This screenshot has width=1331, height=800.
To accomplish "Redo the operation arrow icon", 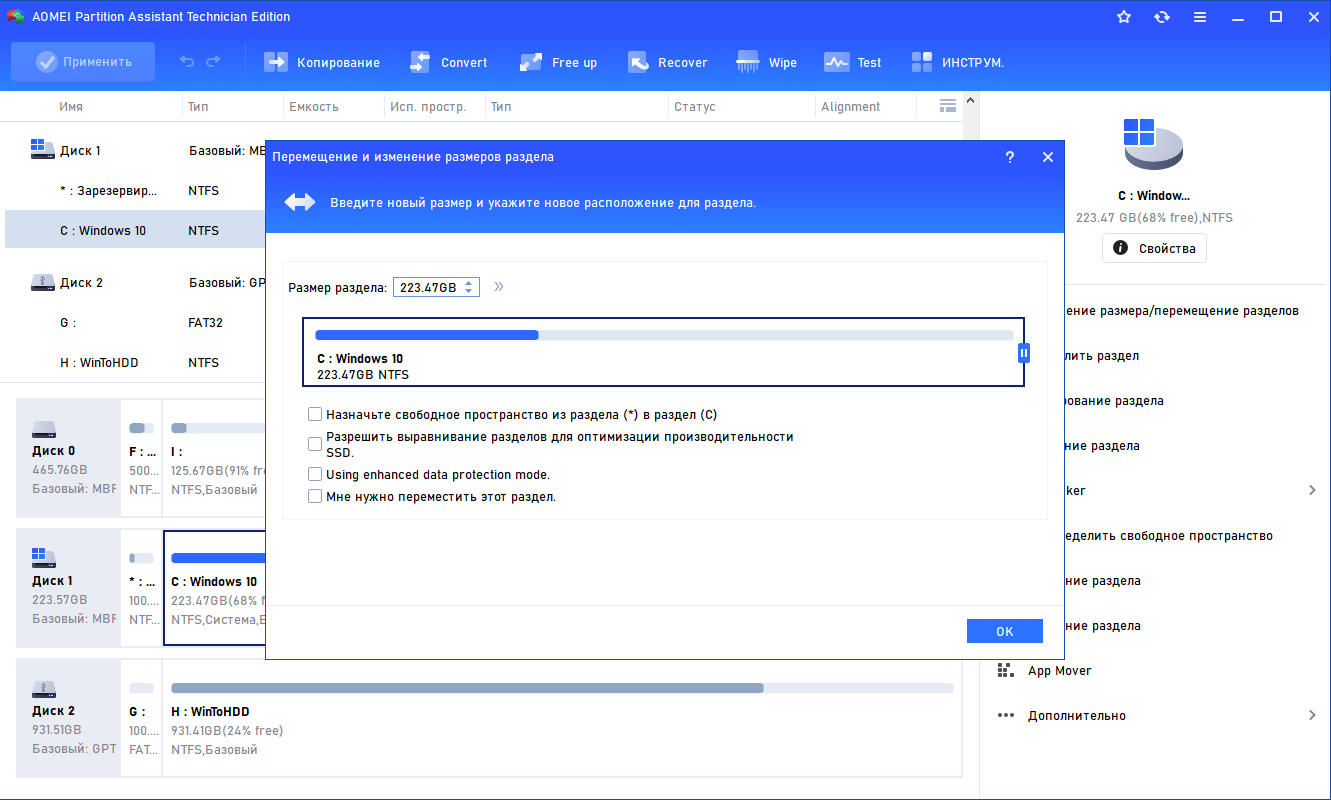I will [213, 62].
